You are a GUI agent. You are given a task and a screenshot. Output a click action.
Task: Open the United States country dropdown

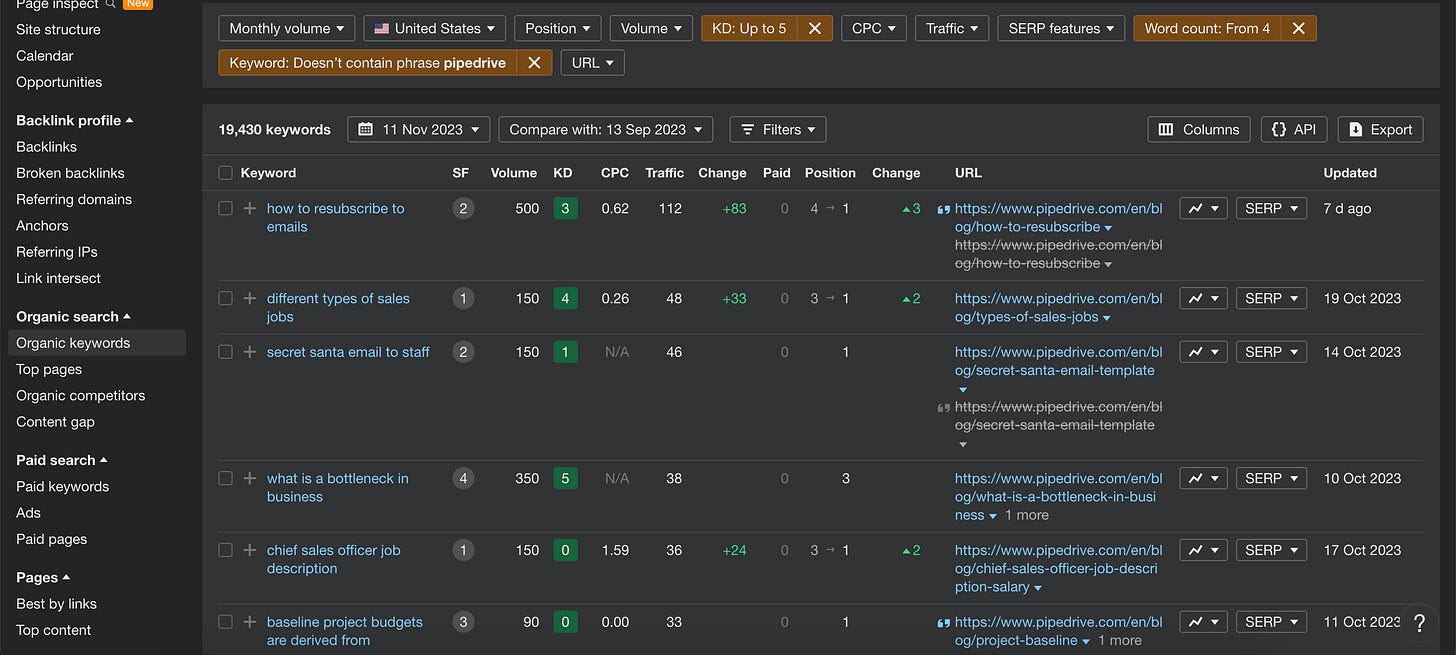tap(435, 29)
